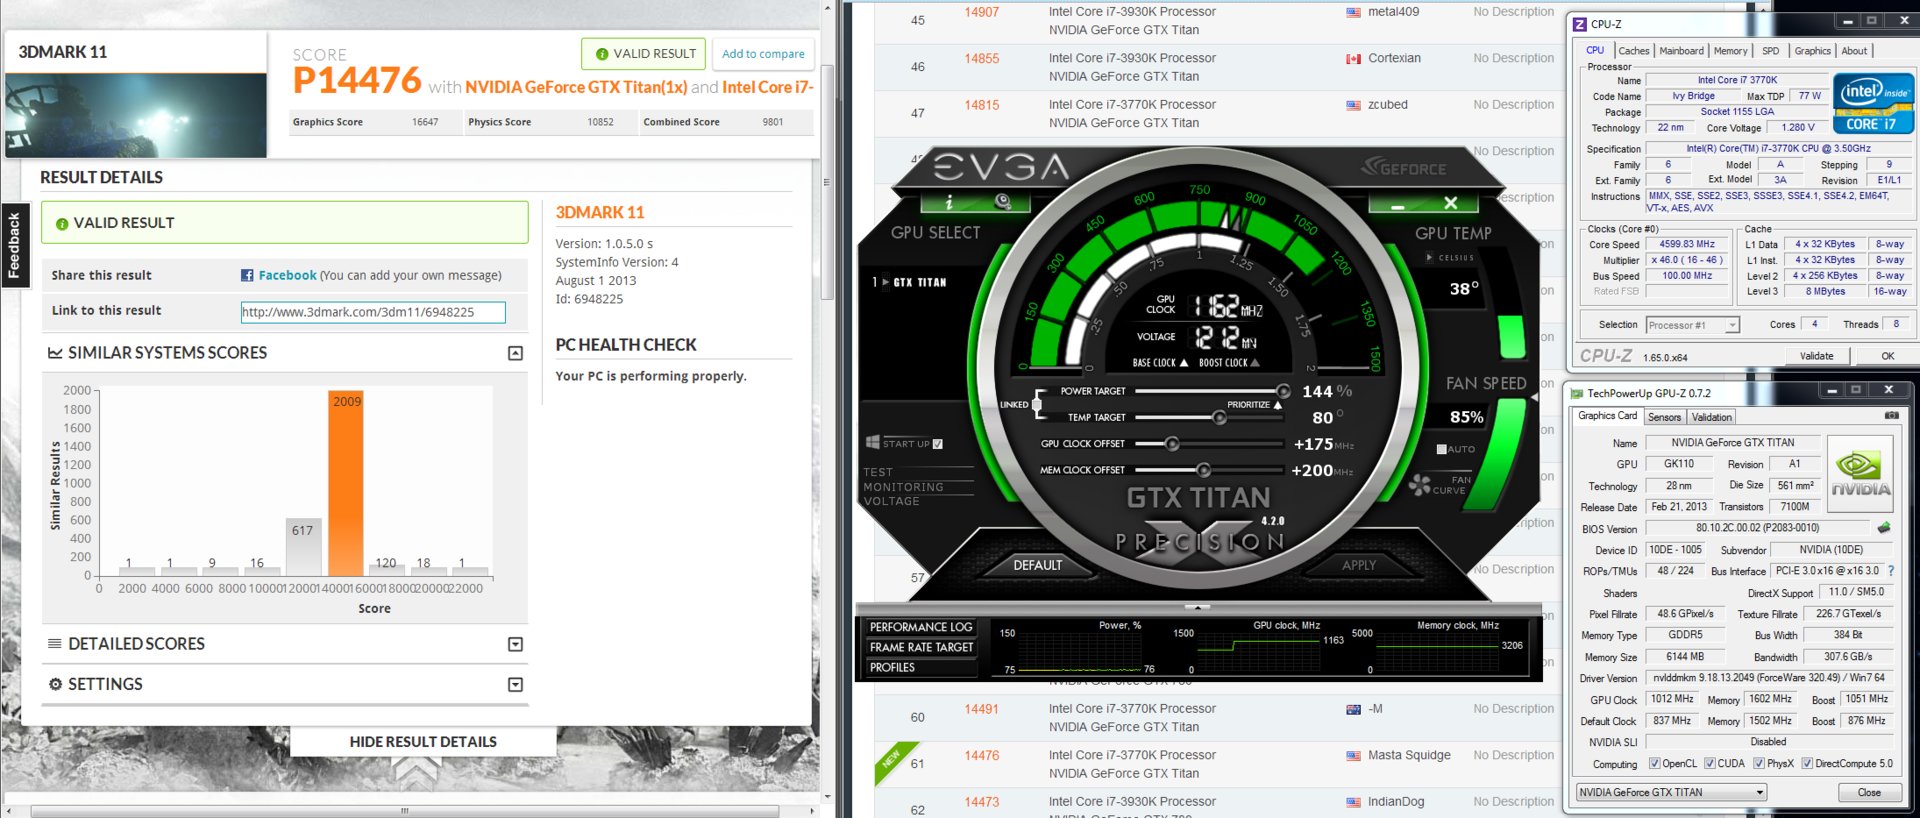This screenshot has height=818, width=1920.
Task: Click the Canadian flag next to Cortexian
Action: tap(1353, 58)
